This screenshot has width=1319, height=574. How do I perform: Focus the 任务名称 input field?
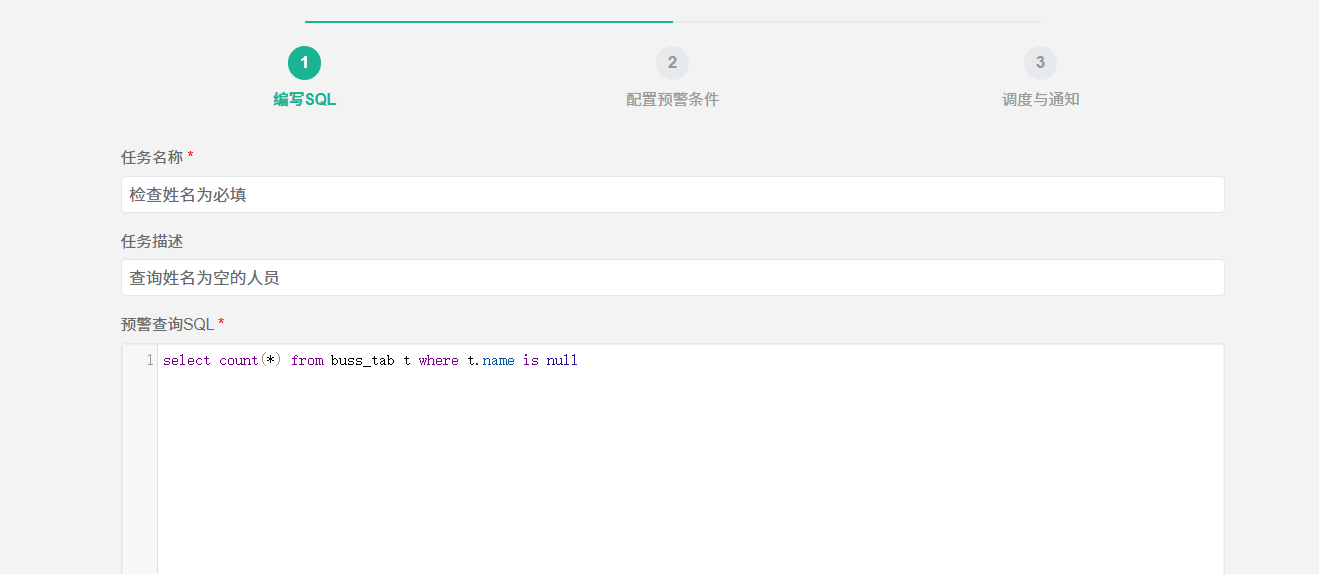672,195
